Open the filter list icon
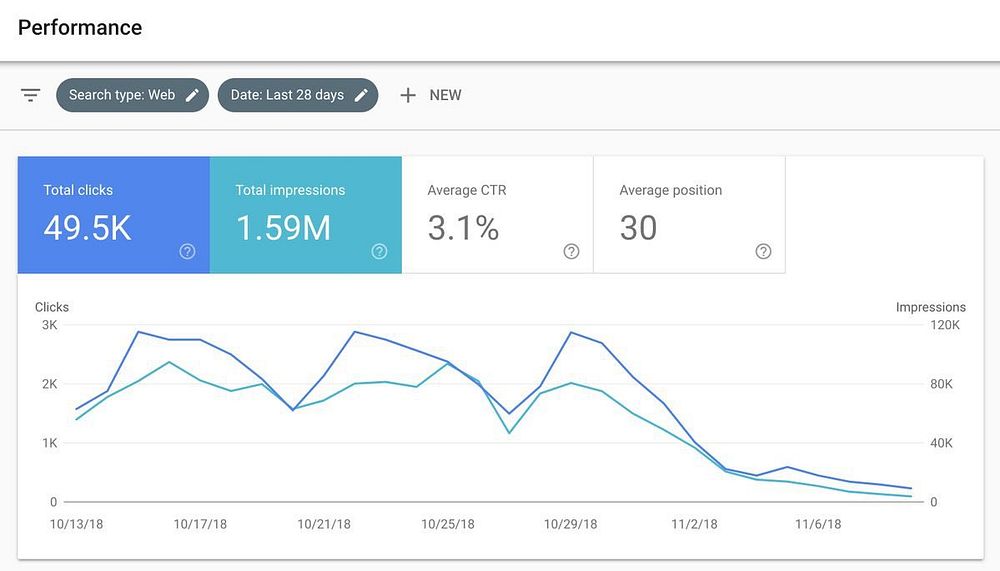Screen dimensions: 1000x571 coord(30,95)
